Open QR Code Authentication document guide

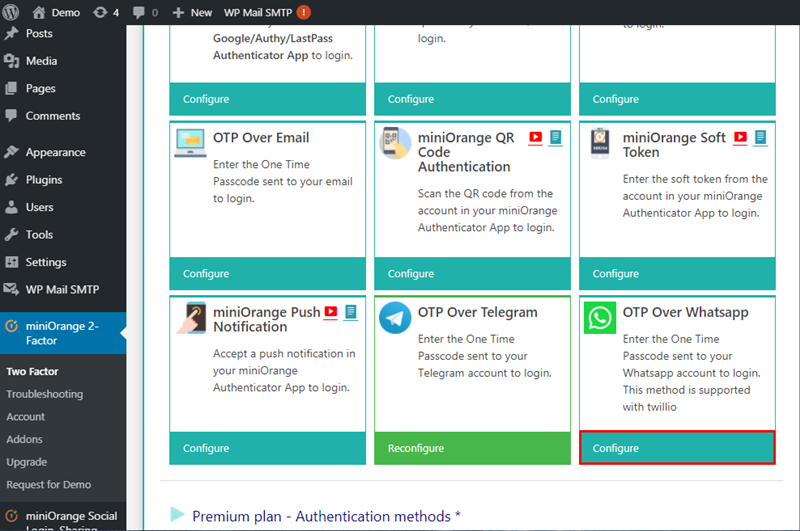[x=556, y=138]
